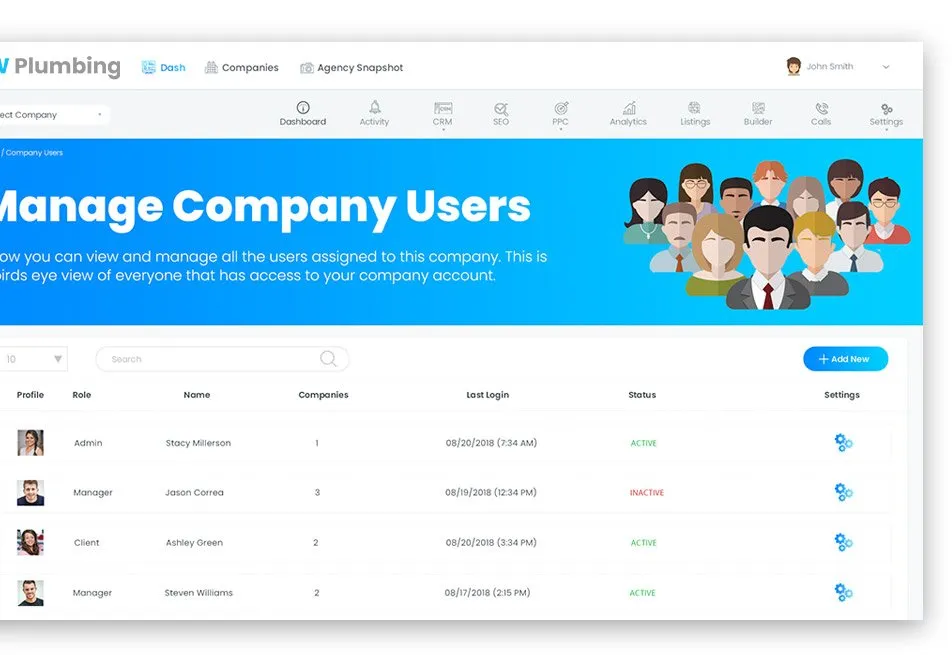Open the PPC target icon

pos(561,108)
